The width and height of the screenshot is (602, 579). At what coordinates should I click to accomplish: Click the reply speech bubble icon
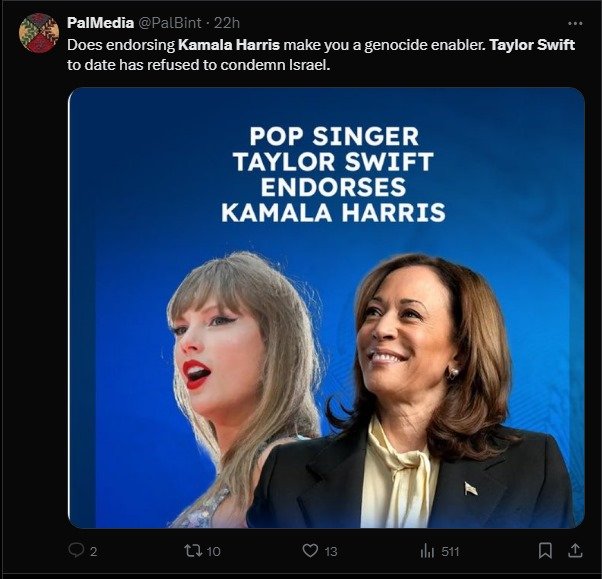click(x=75, y=550)
